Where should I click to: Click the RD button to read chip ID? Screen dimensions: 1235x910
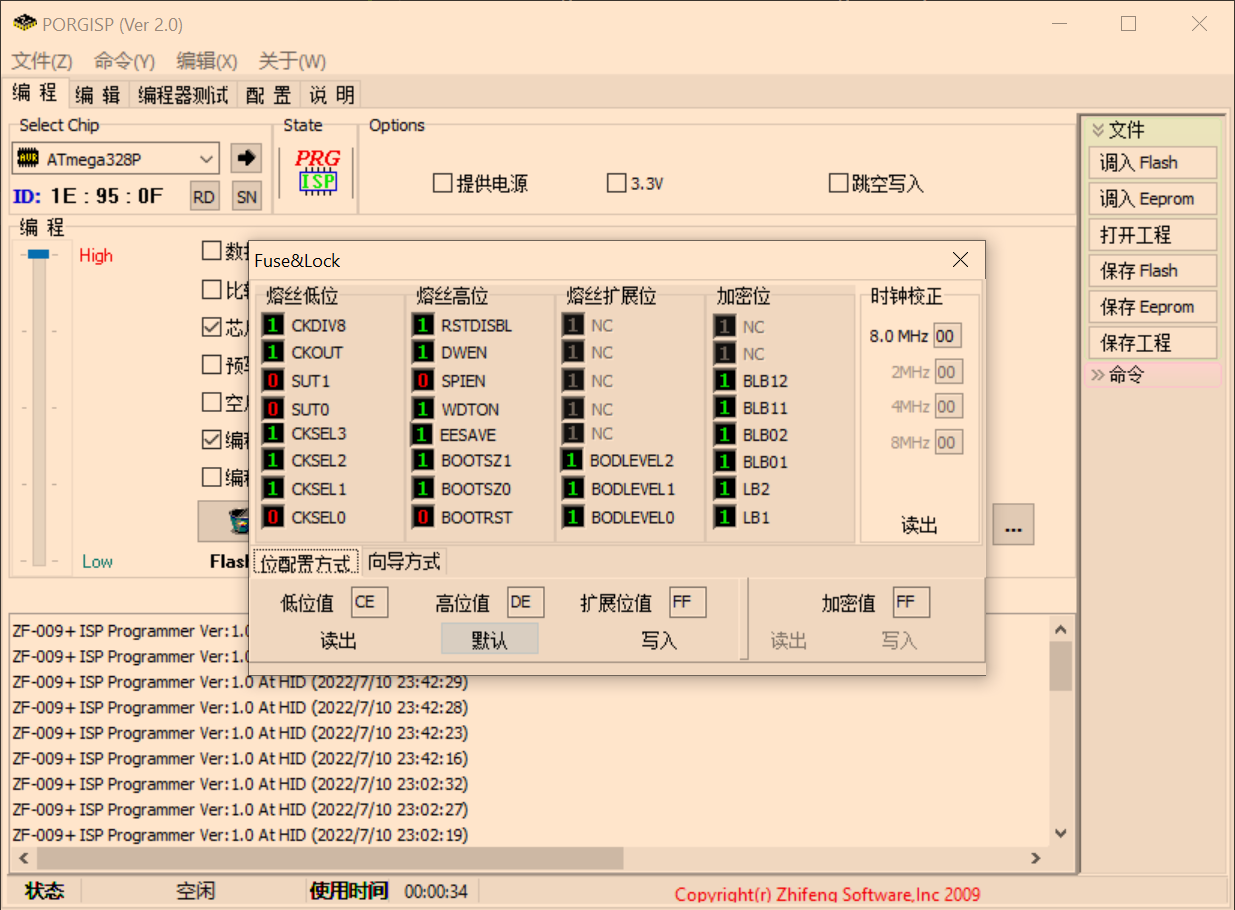click(204, 197)
